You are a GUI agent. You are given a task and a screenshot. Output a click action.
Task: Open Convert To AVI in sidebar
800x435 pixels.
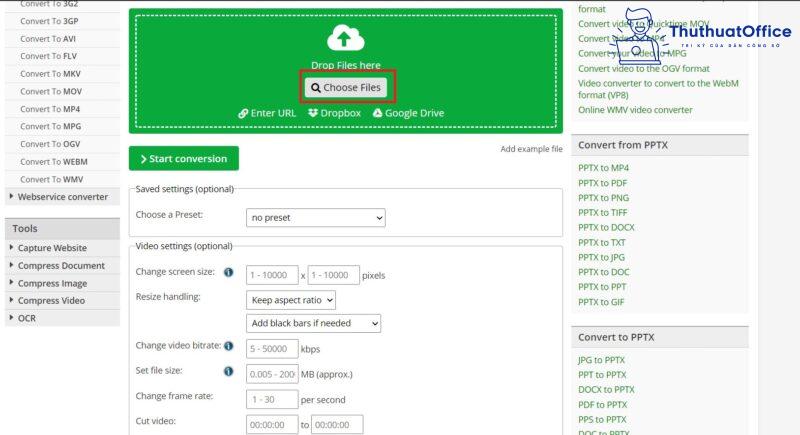point(48,39)
